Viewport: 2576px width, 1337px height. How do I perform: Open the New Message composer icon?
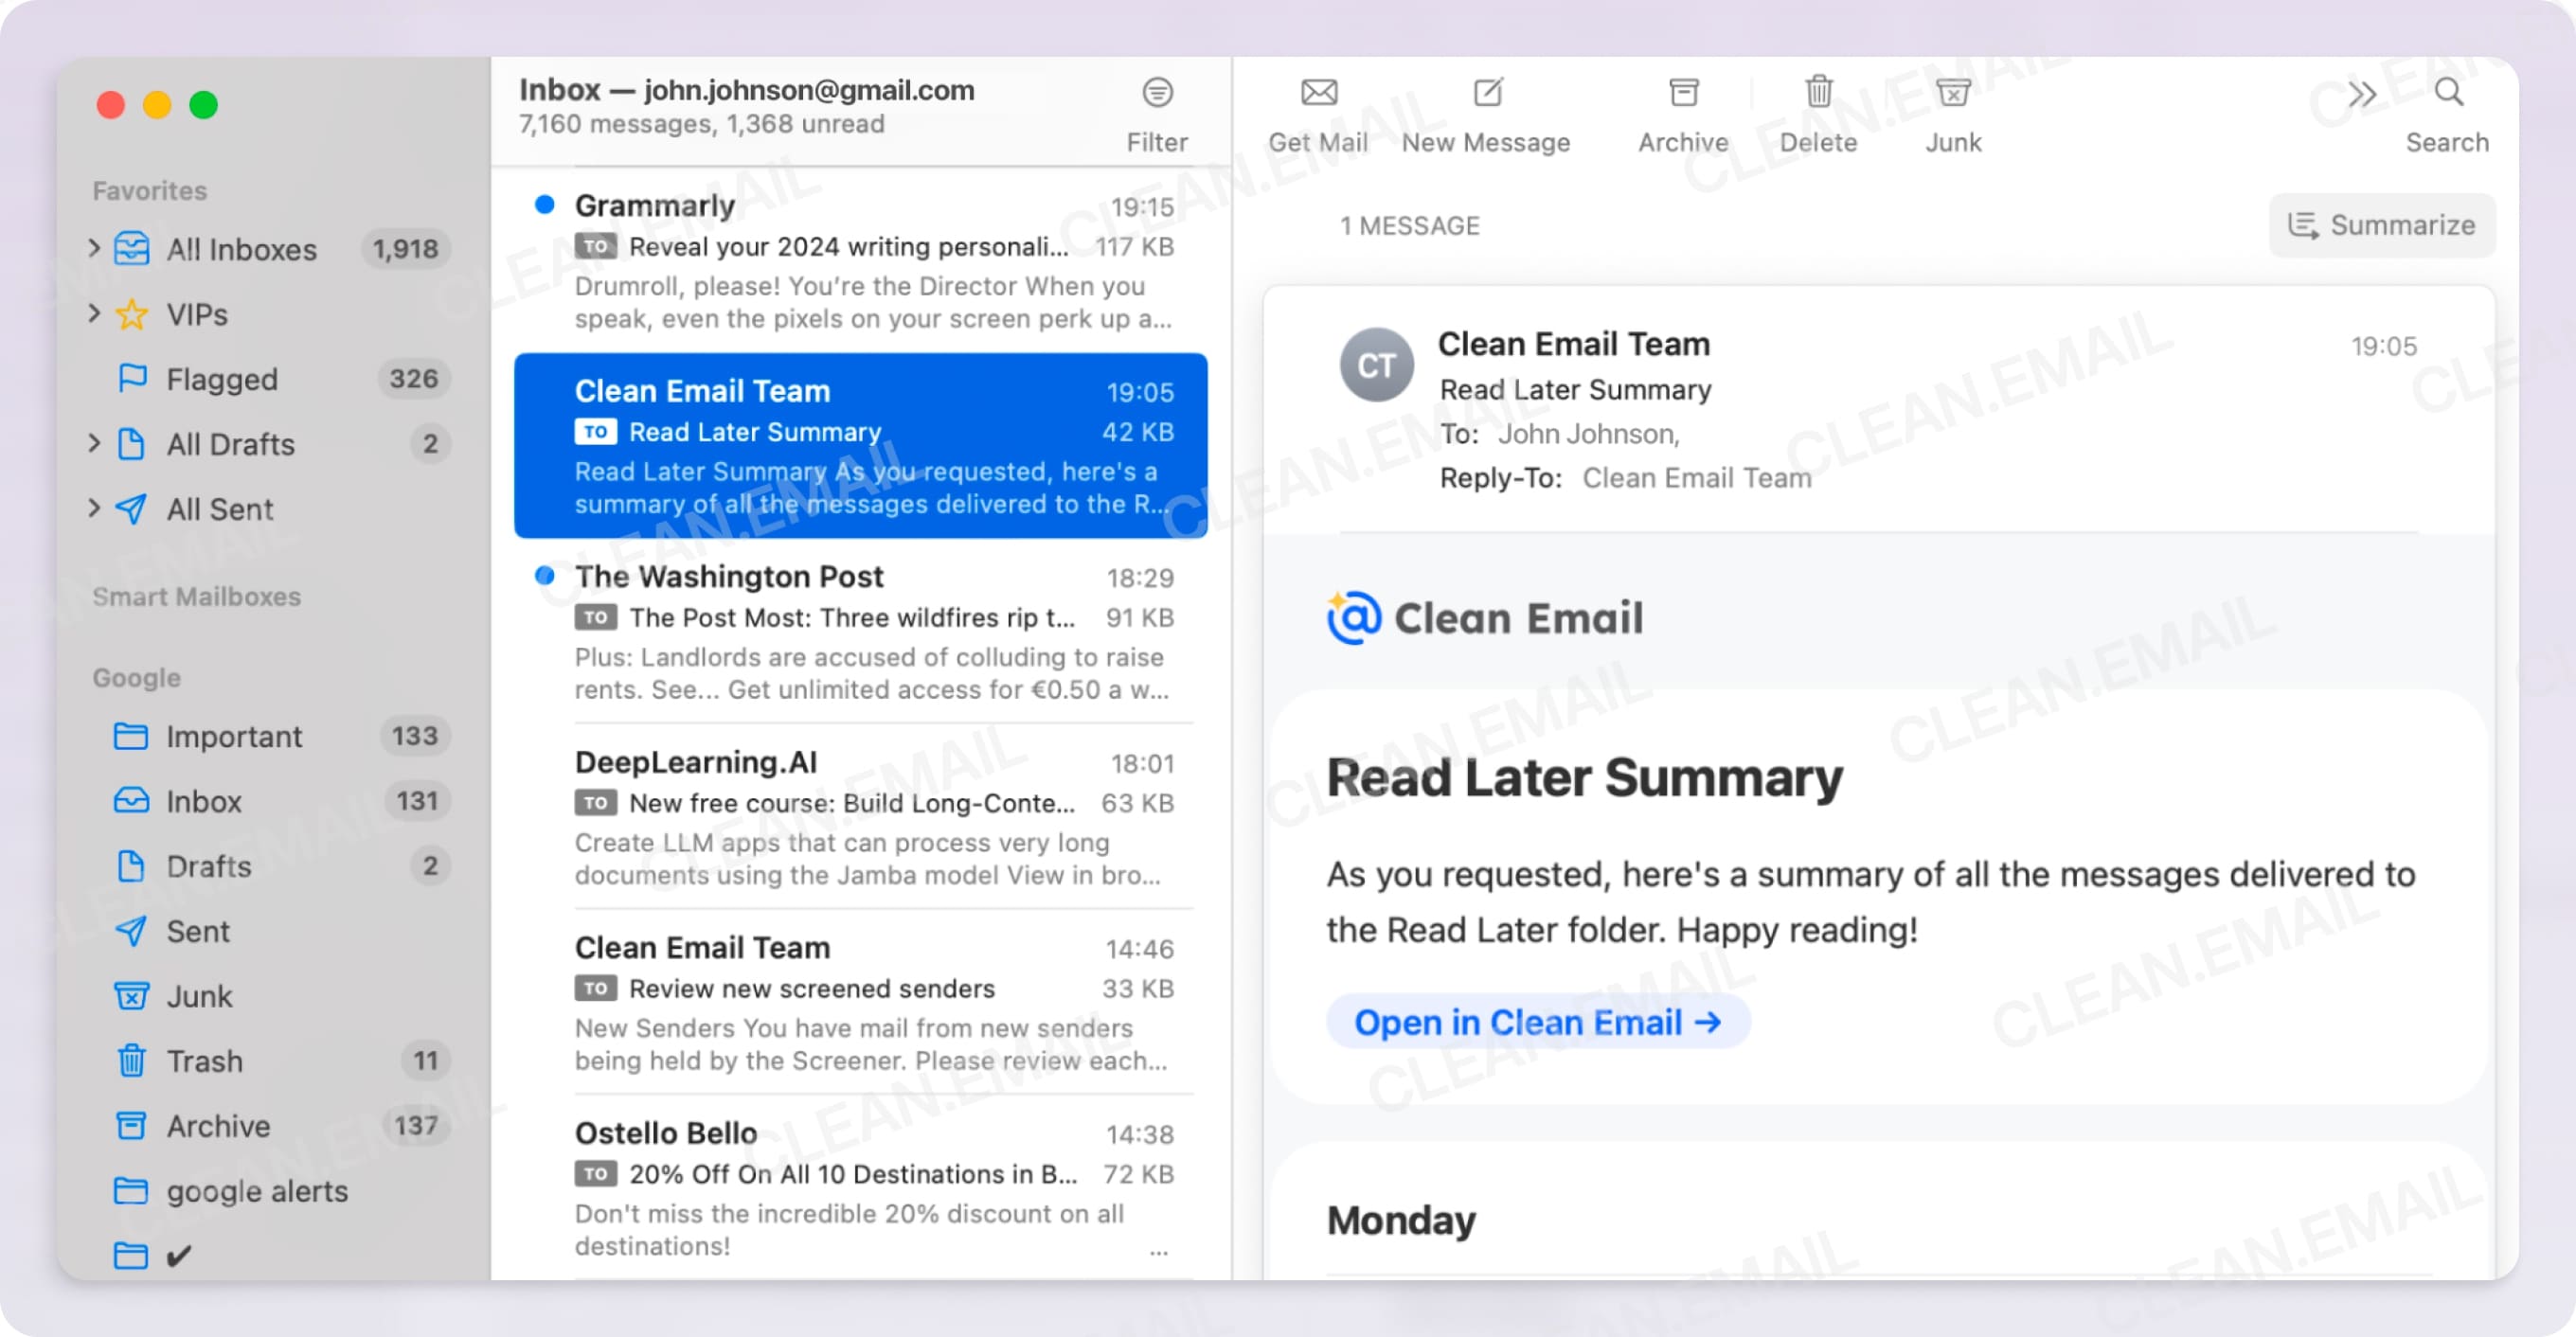tap(1486, 95)
